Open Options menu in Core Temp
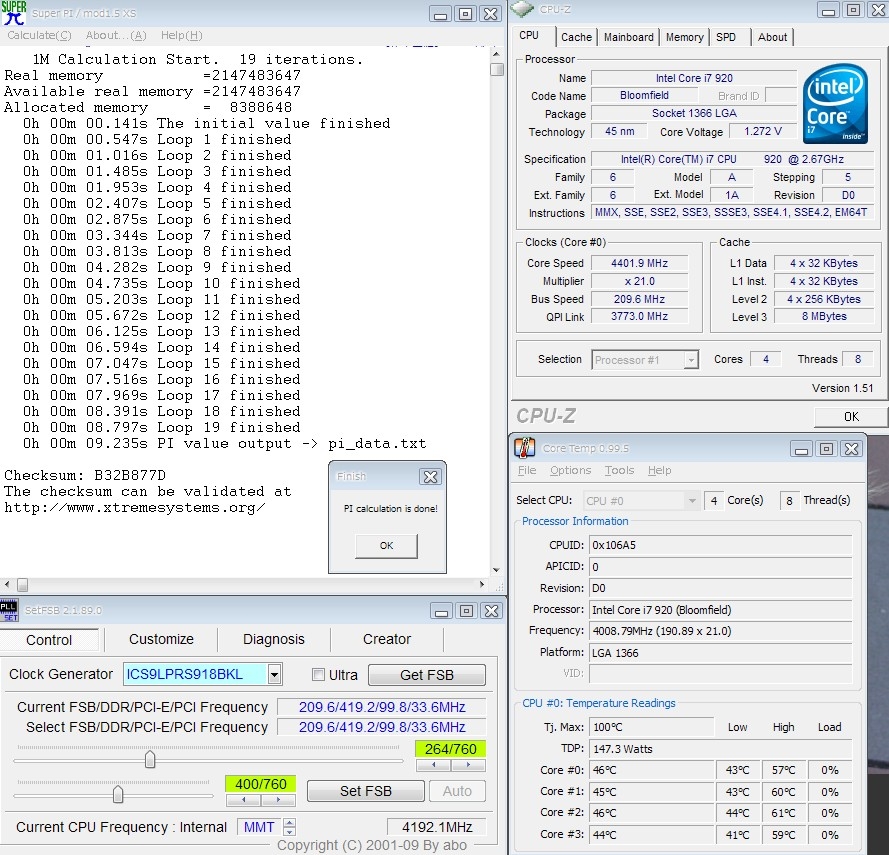 570,470
